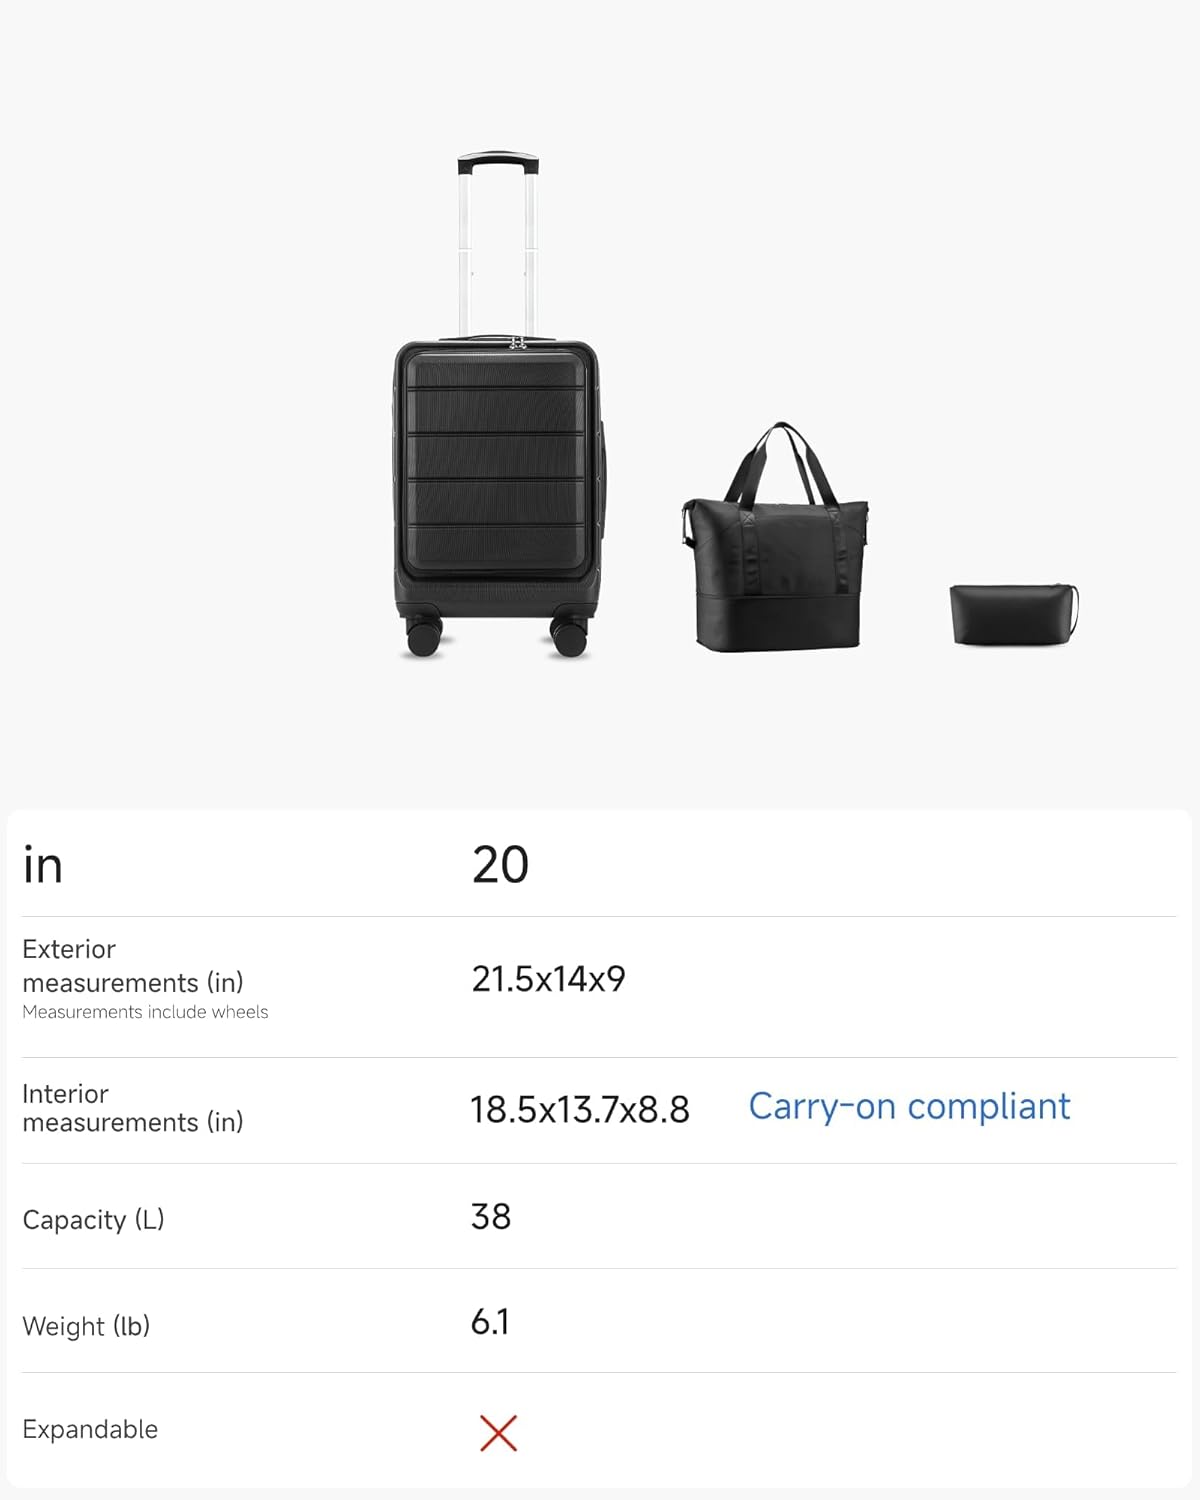This screenshot has width=1200, height=1500.
Task: Click the Exterior measurements (in) label
Action: click(132, 965)
